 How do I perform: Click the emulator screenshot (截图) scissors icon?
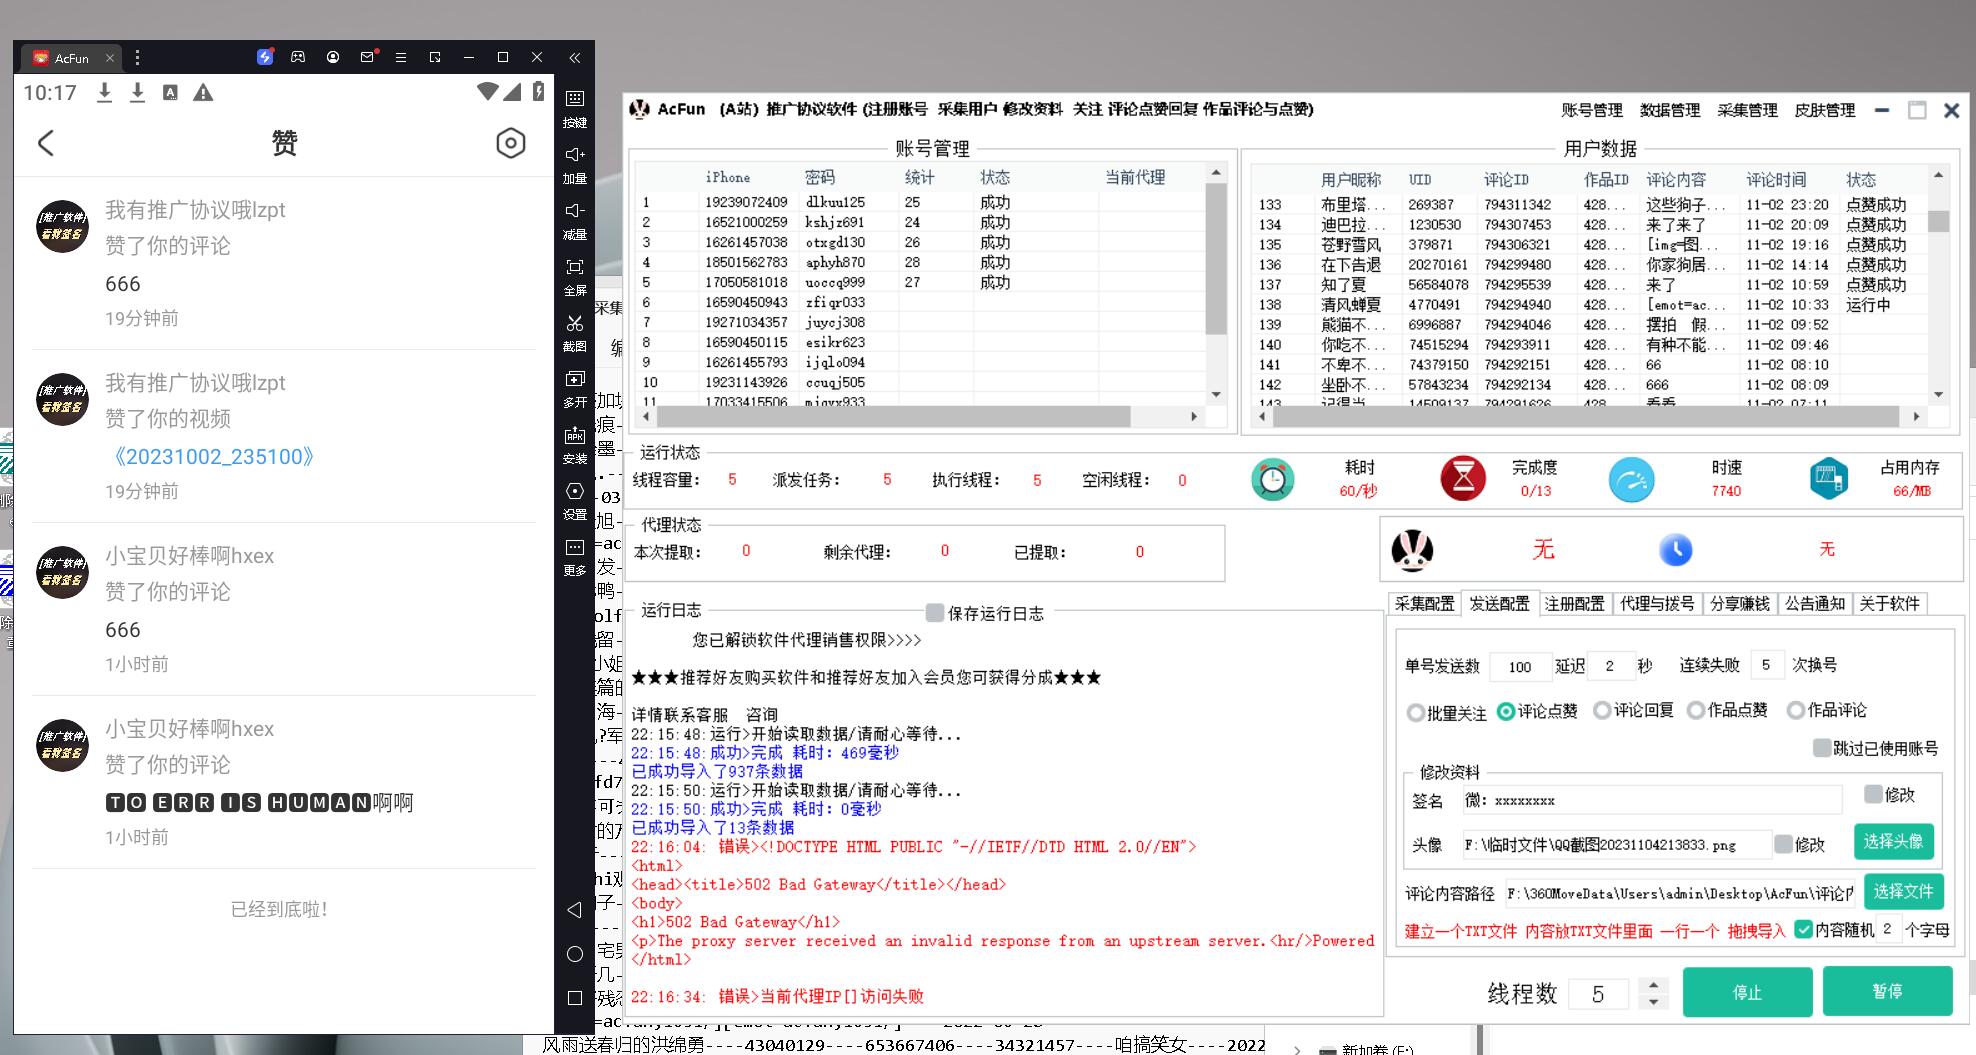pos(574,324)
